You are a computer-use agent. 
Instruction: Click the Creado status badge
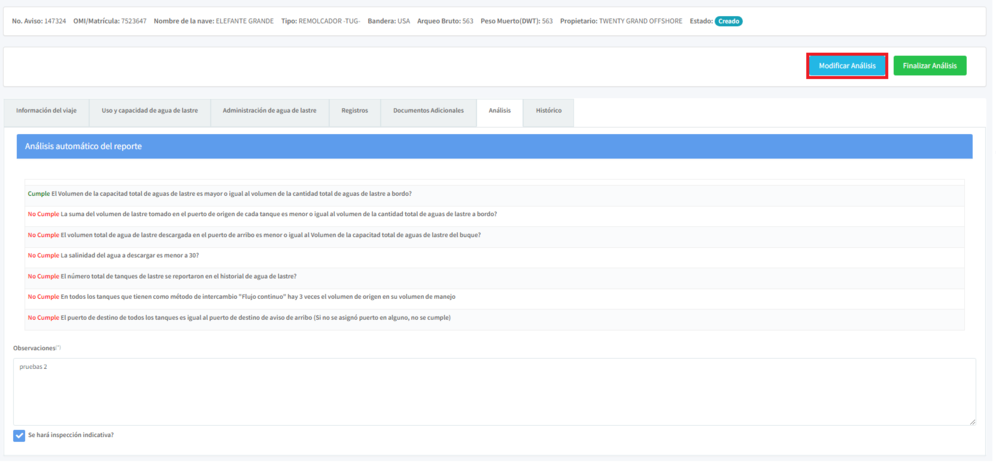728,21
